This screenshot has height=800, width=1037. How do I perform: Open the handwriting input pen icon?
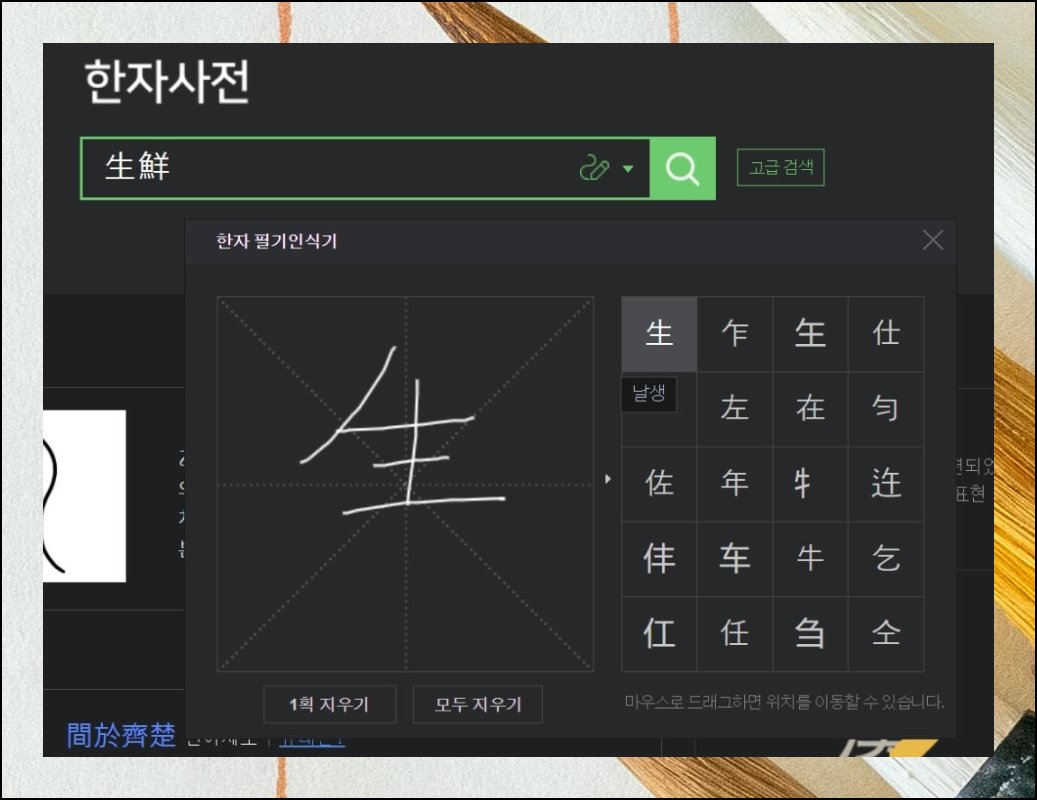pos(593,168)
